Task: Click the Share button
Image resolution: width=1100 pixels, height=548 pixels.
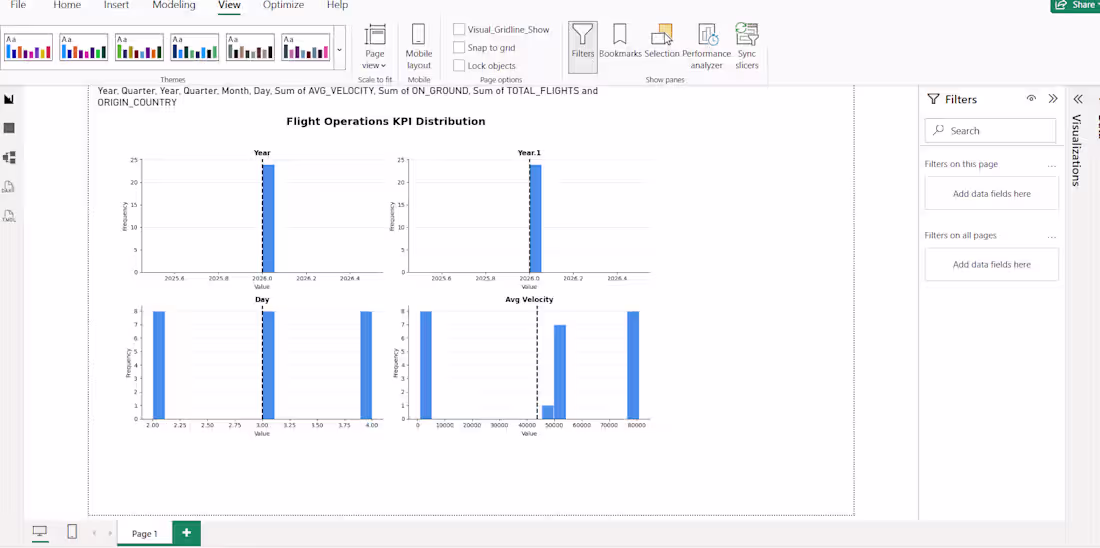Action: [x=1075, y=6]
